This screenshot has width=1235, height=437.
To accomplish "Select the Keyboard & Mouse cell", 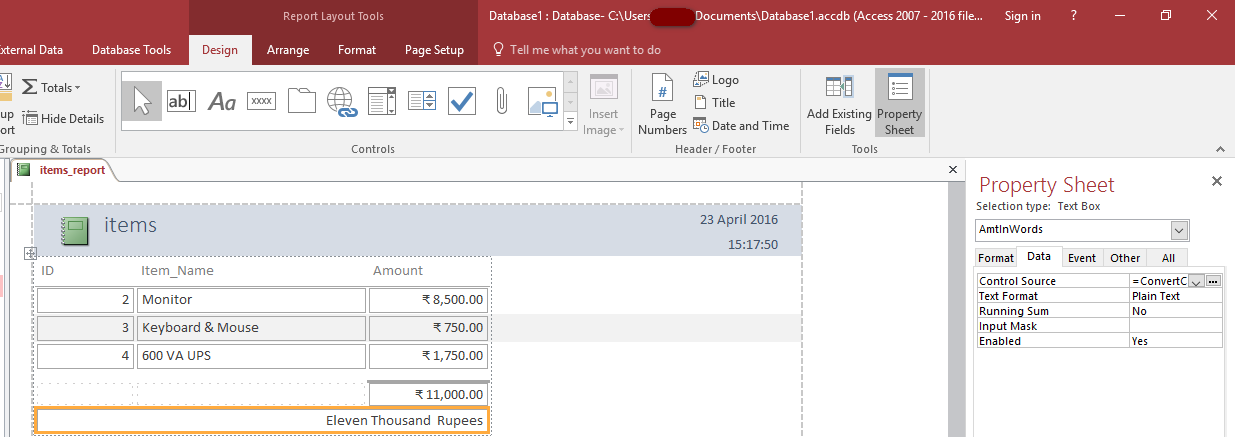I will 251,327.
